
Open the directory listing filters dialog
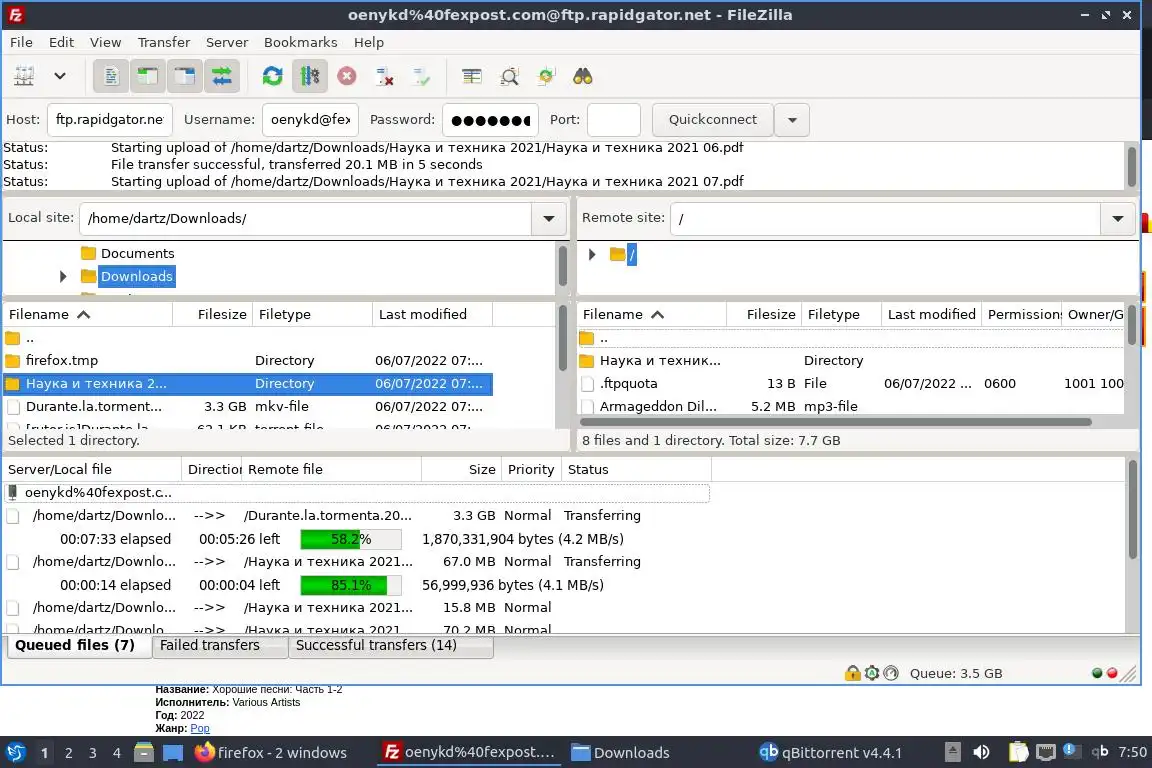coord(472,76)
